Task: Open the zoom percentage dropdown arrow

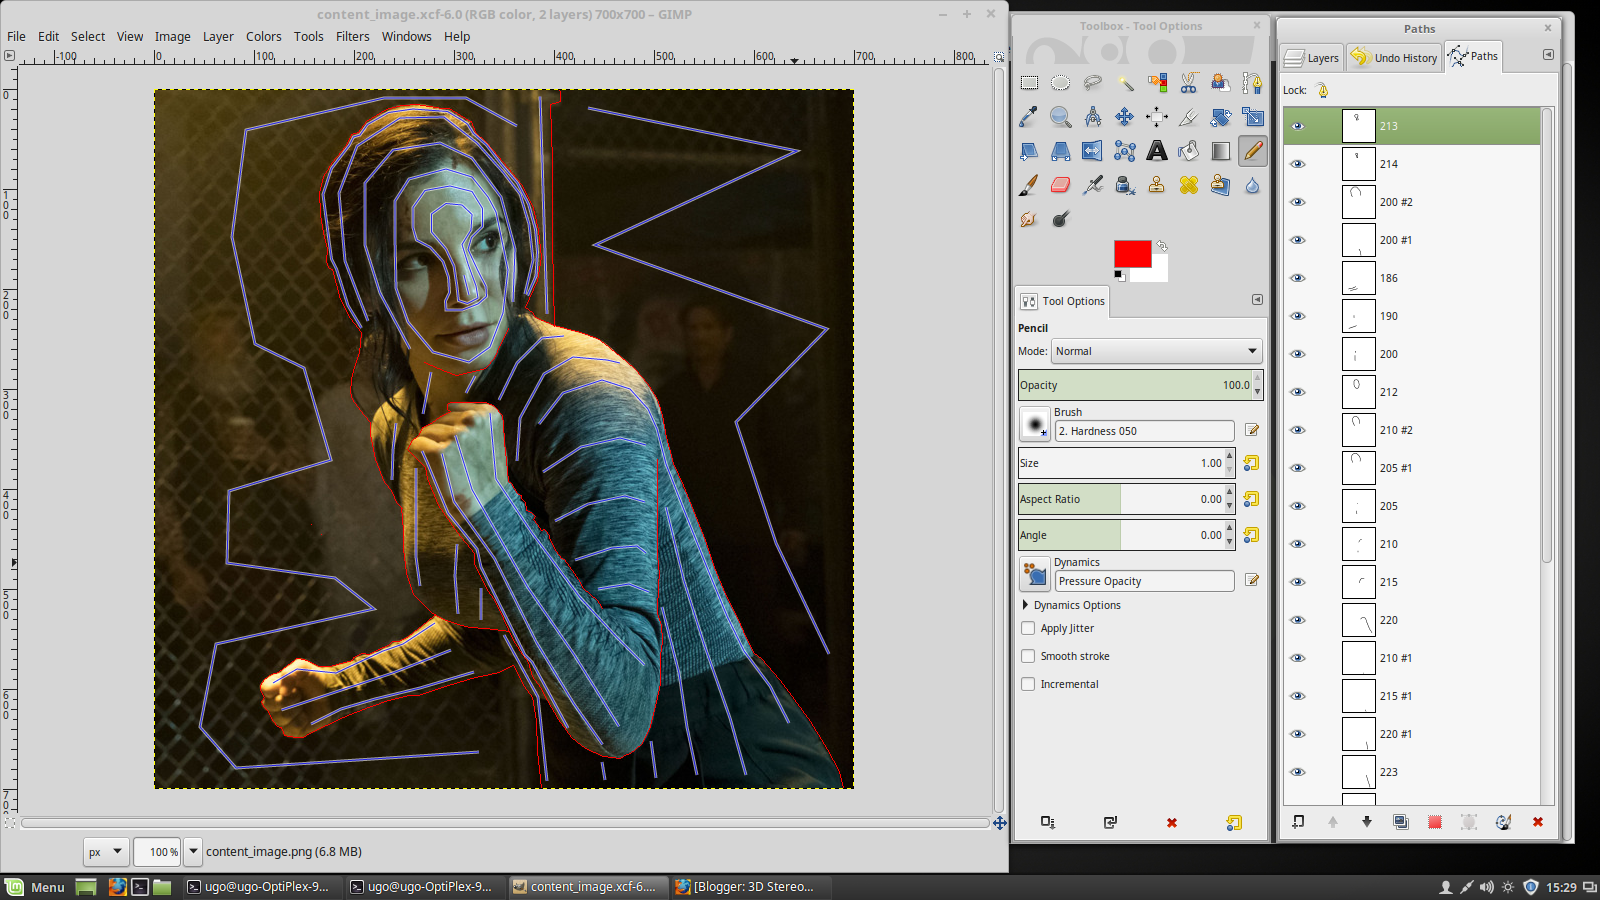Action: [193, 852]
